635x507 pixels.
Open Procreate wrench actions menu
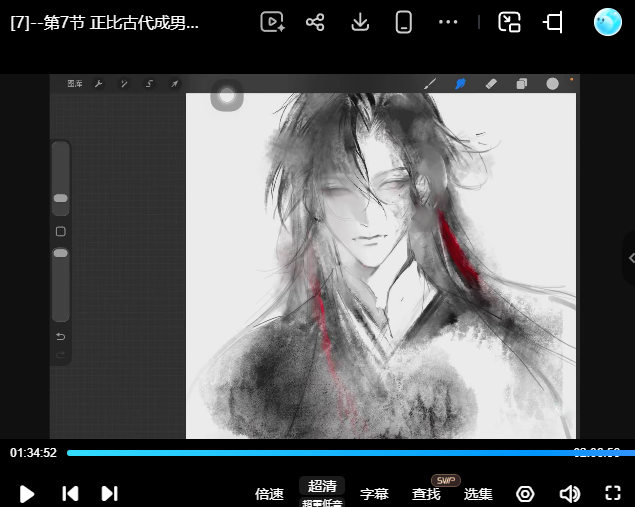point(98,84)
